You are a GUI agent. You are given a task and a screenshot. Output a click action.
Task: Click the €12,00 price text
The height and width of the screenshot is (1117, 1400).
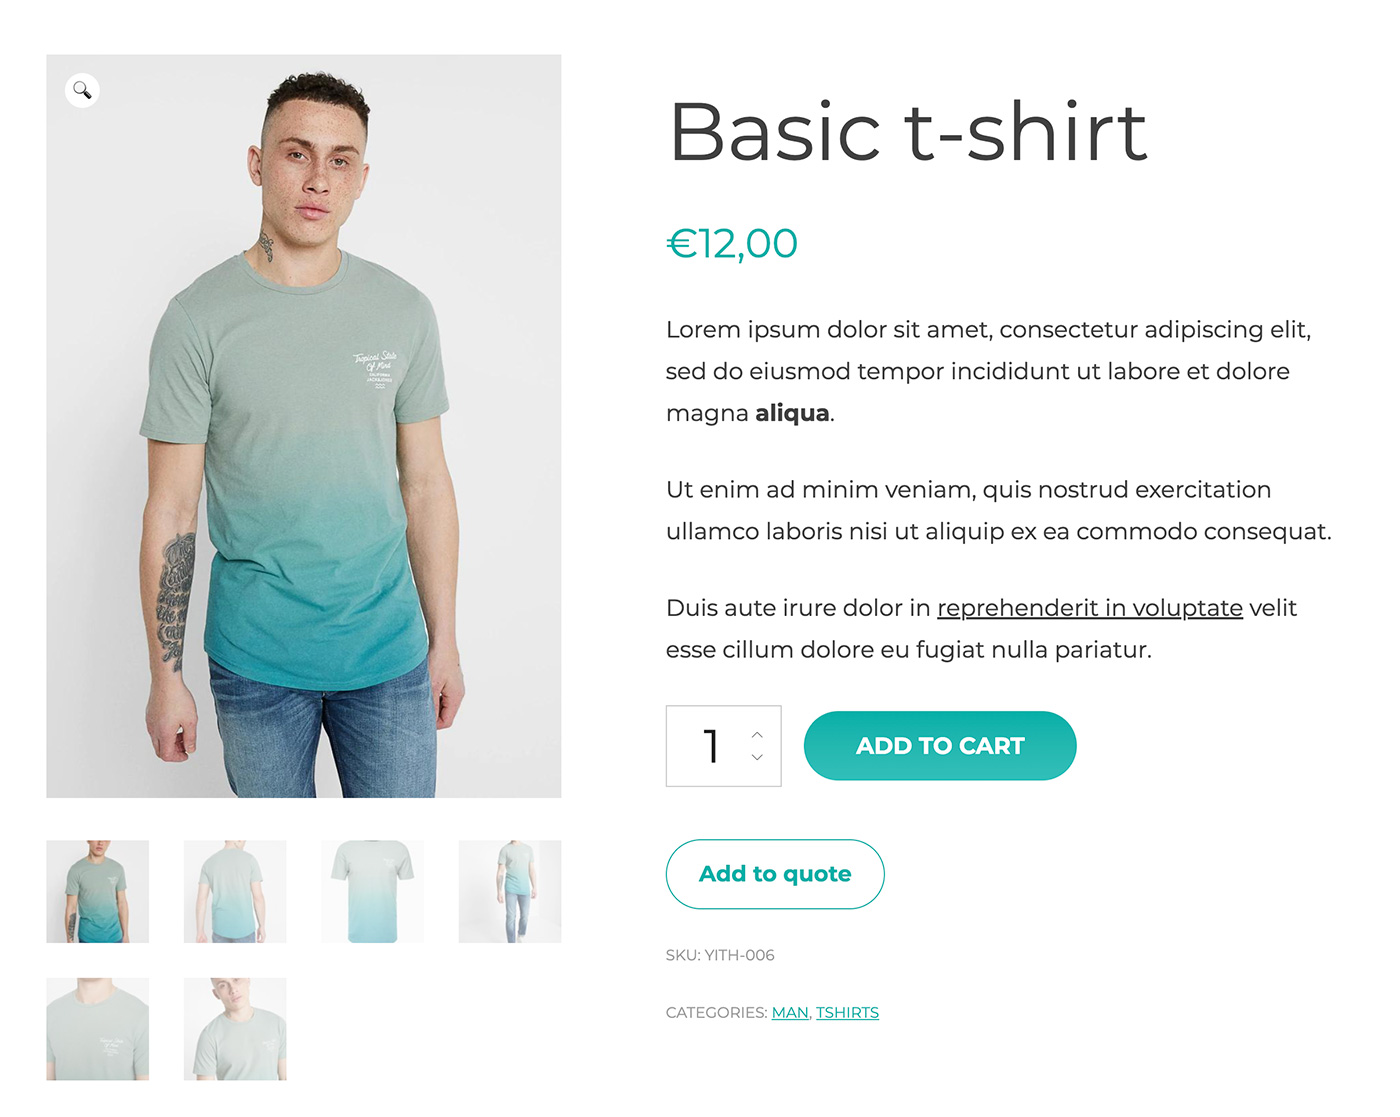[x=732, y=243]
